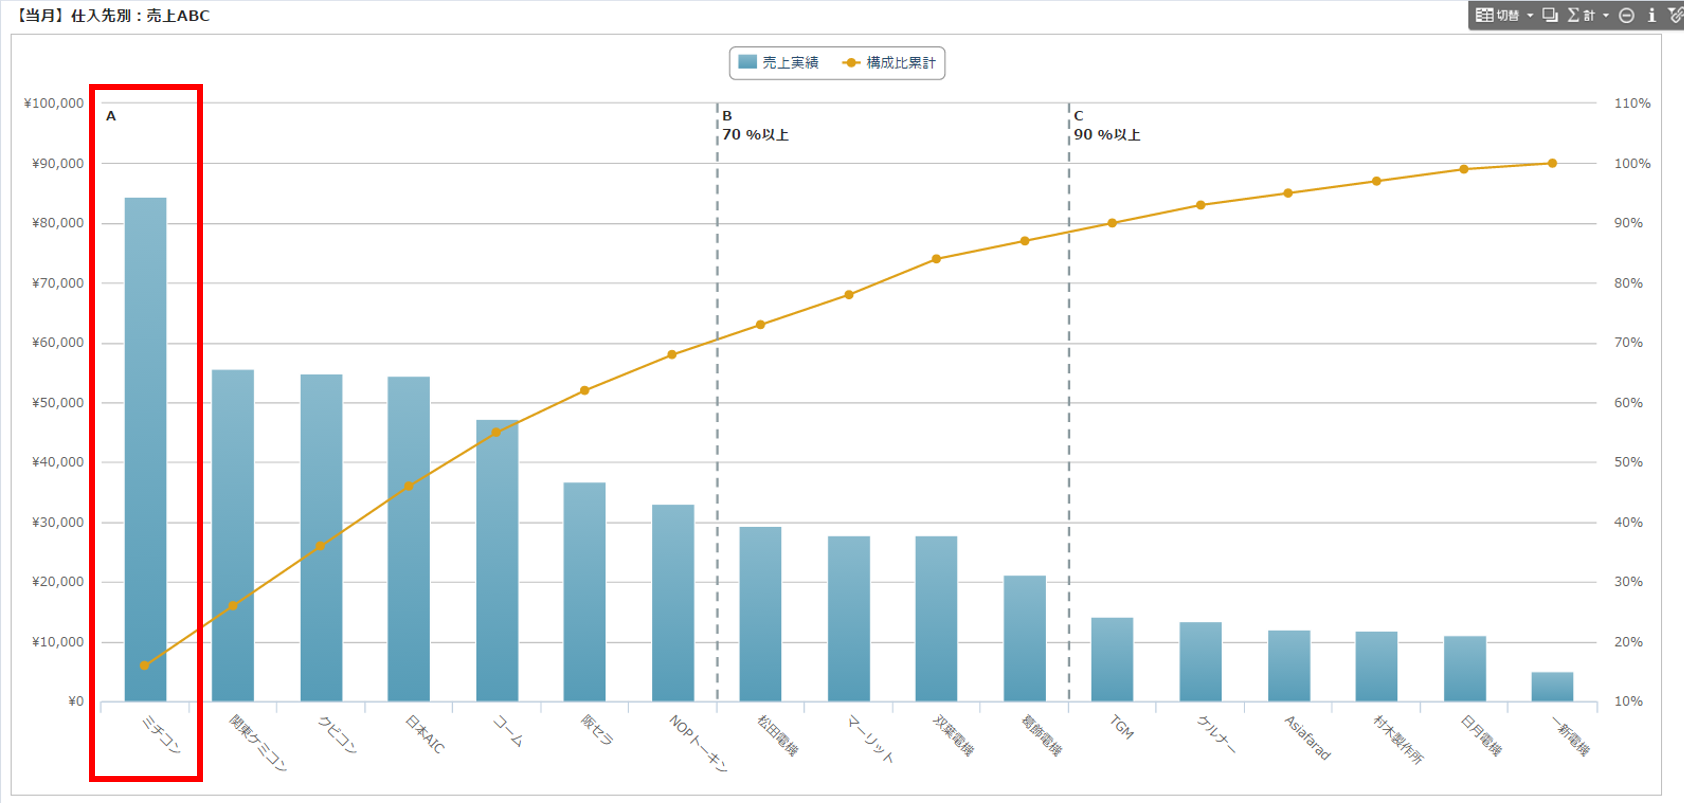Click the Asiafarad sales bar
This screenshot has height=803, width=1684.
coord(1289,666)
